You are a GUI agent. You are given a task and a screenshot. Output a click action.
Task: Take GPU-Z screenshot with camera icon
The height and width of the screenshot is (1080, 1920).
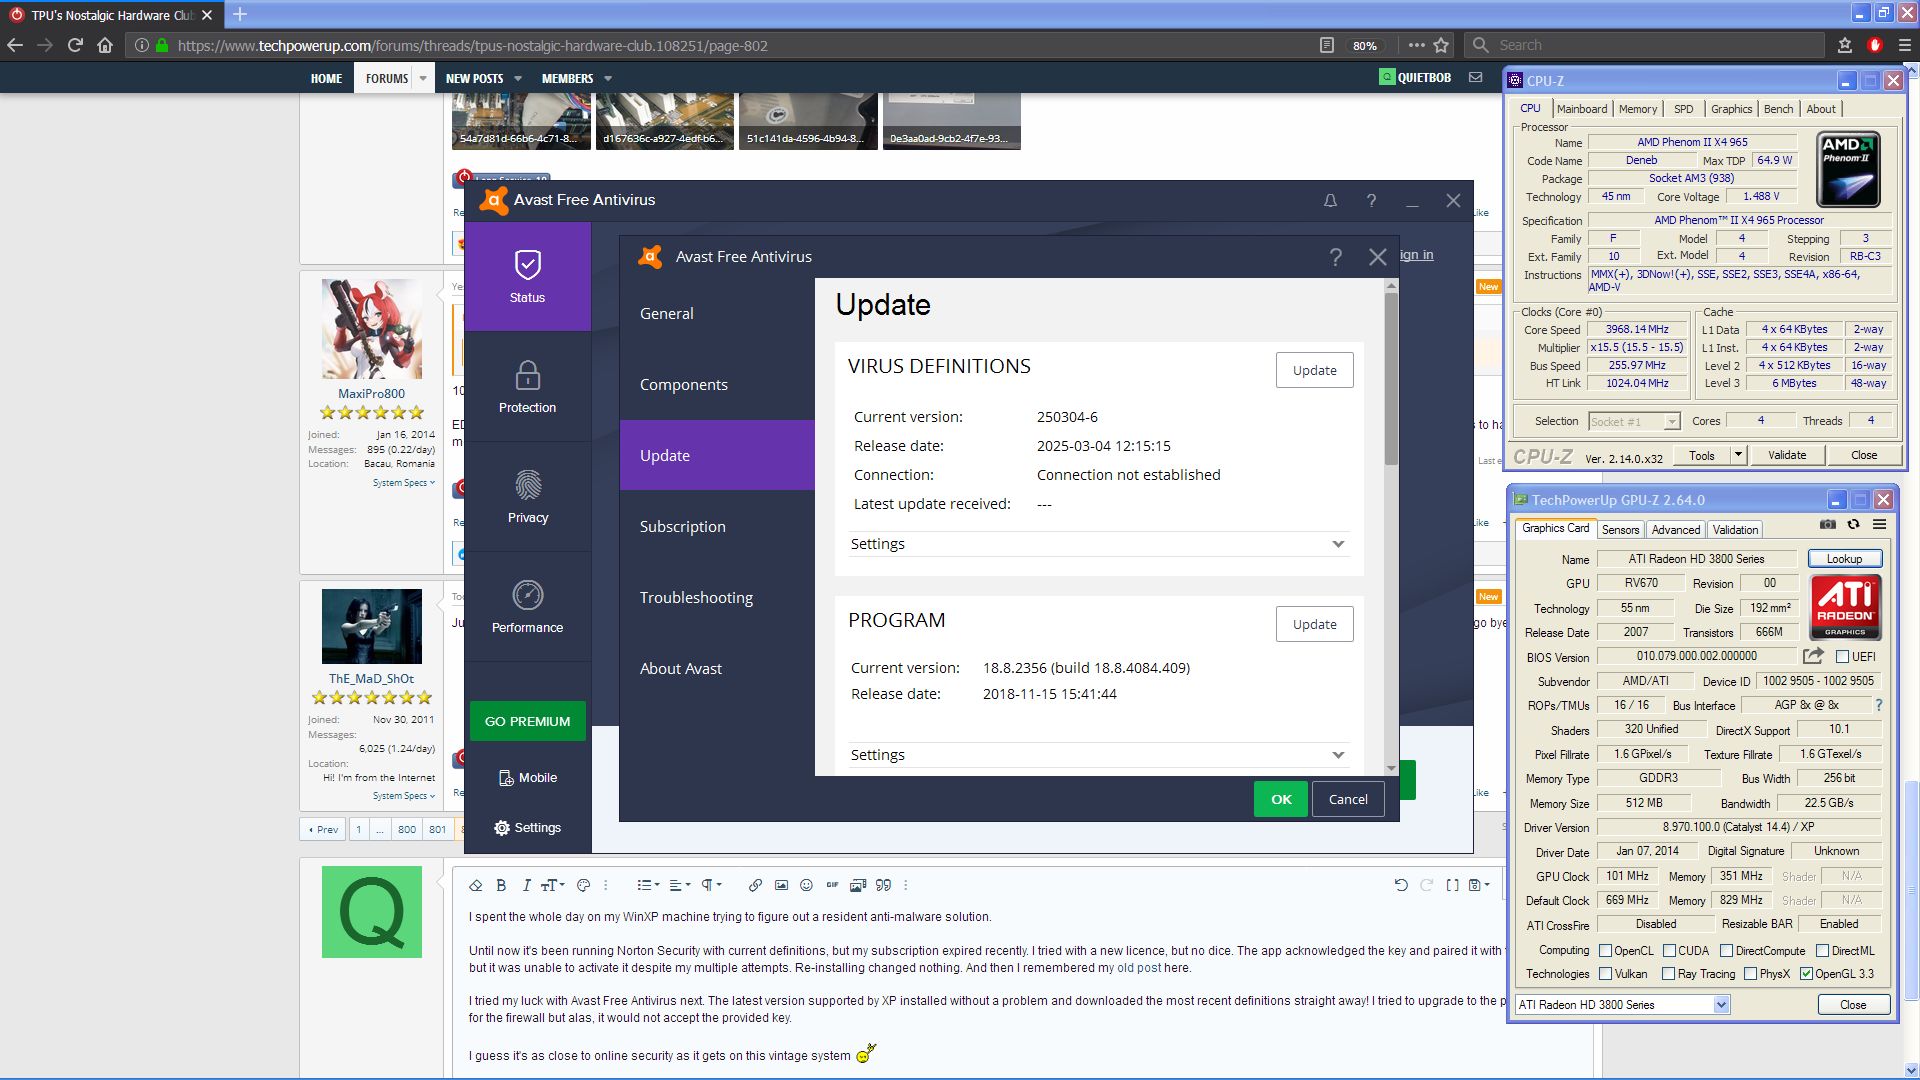(x=1827, y=524)
